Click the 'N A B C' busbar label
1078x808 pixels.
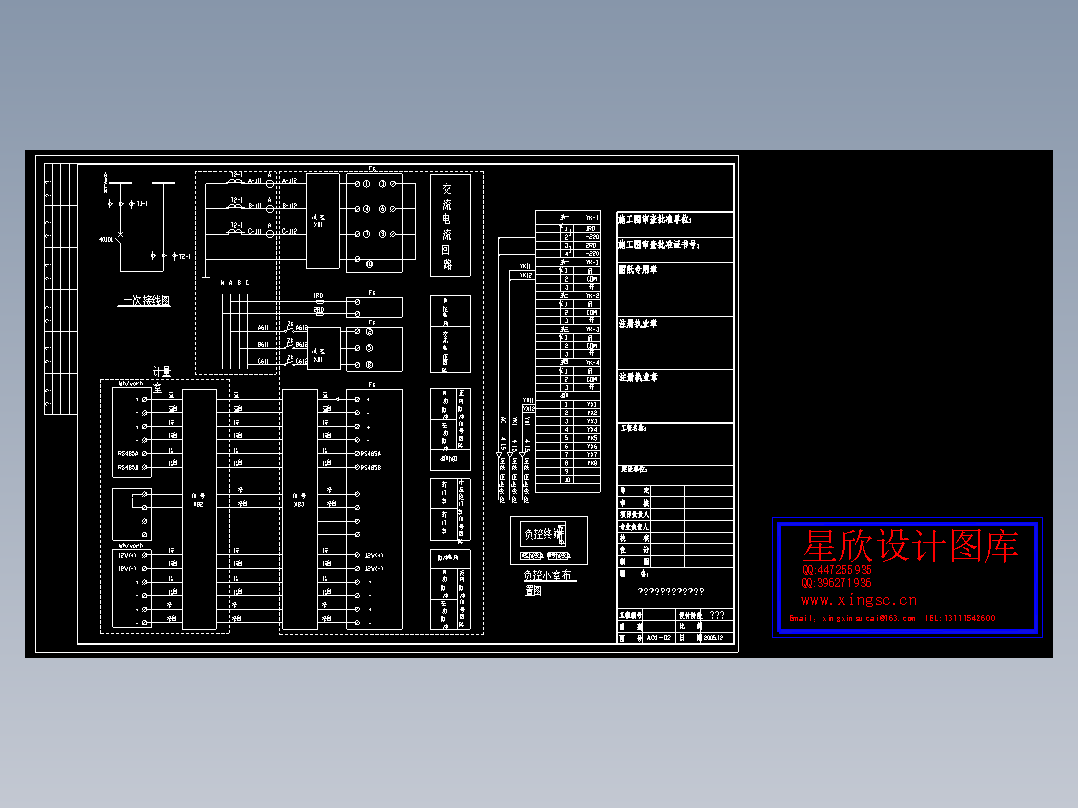235,283
